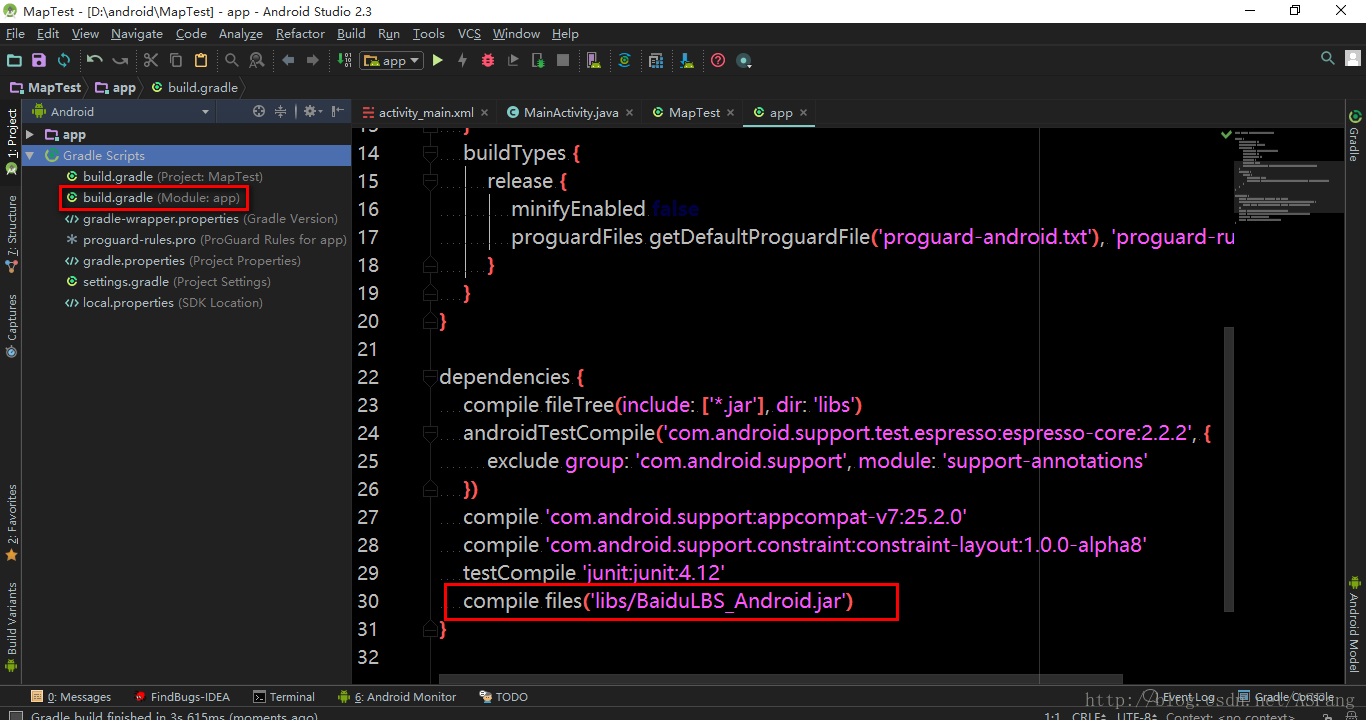The width and height of the screenshot is (1366, 720).
Task: Click the Paste clipboard icon
Action: 201,60
